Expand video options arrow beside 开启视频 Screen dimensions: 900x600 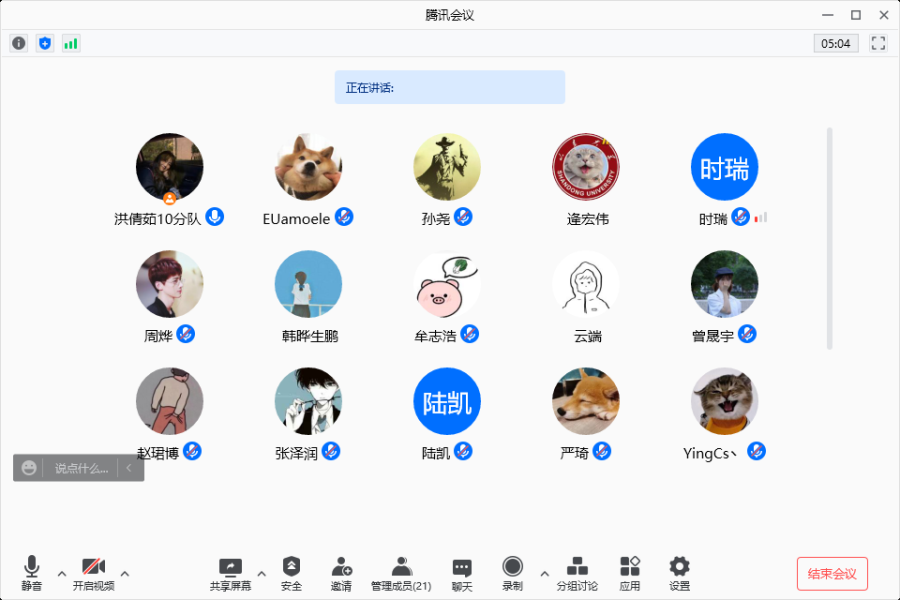(125, 573)
